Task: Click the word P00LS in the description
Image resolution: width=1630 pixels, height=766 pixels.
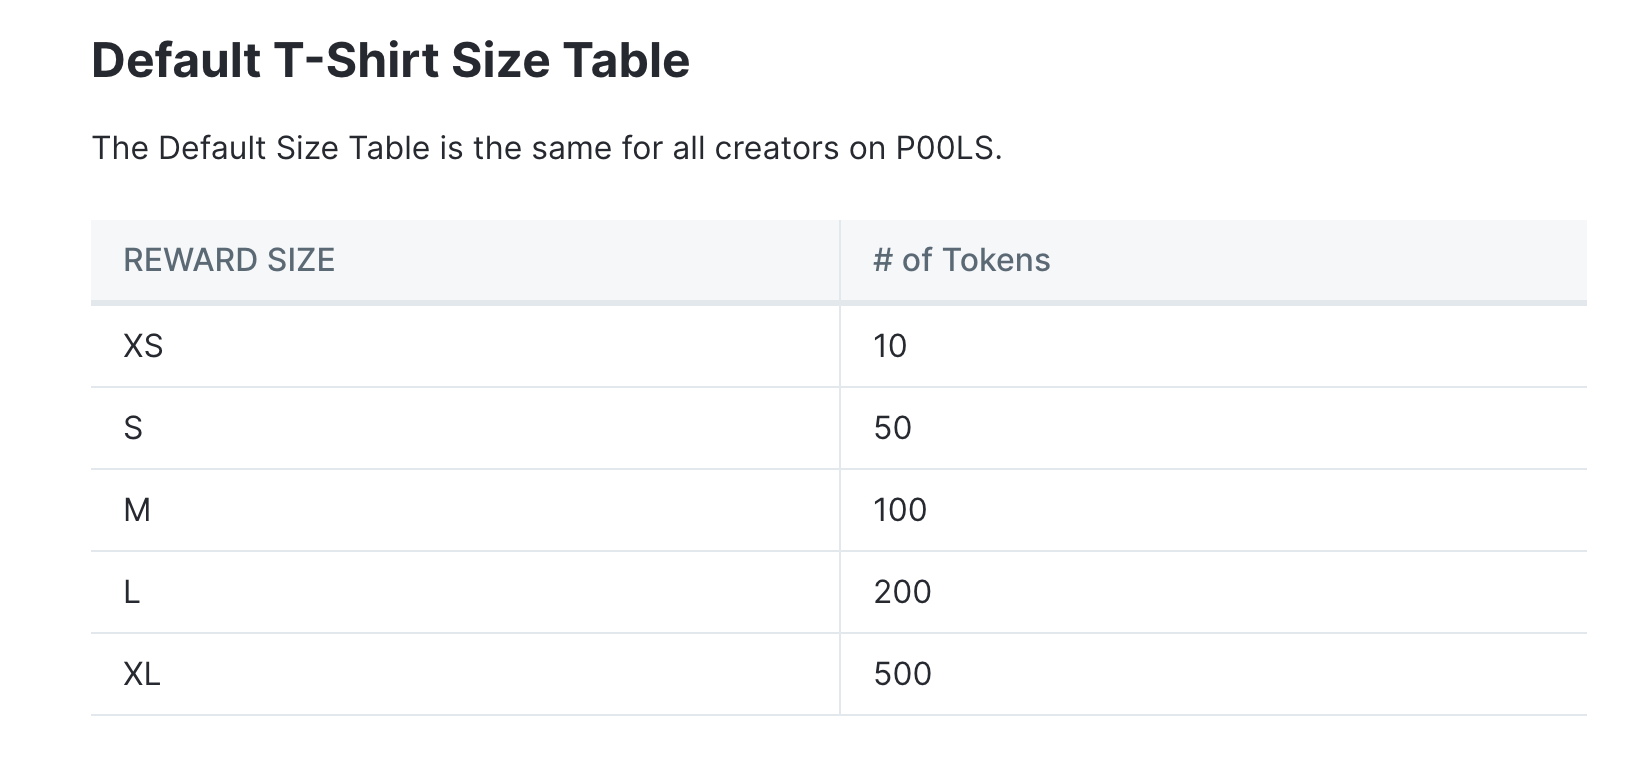Action: pyautogui.click(x=945, y=148)
